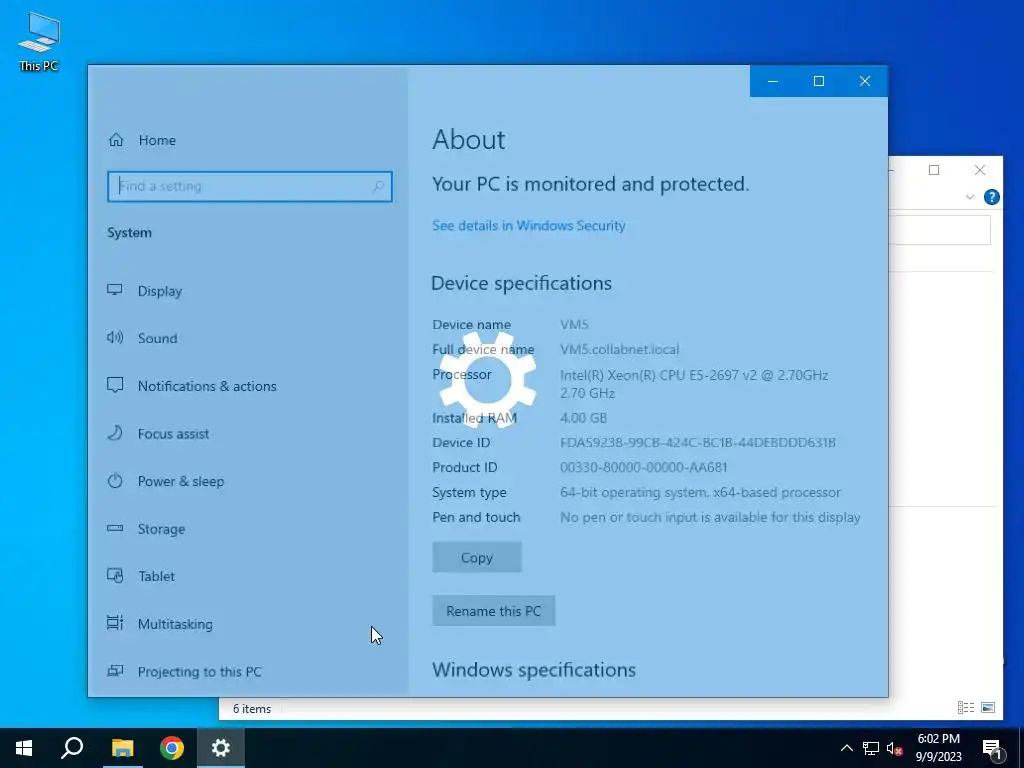Open the Windows Start menu
Screen dimensions: 1024x768
click(24, 748)
